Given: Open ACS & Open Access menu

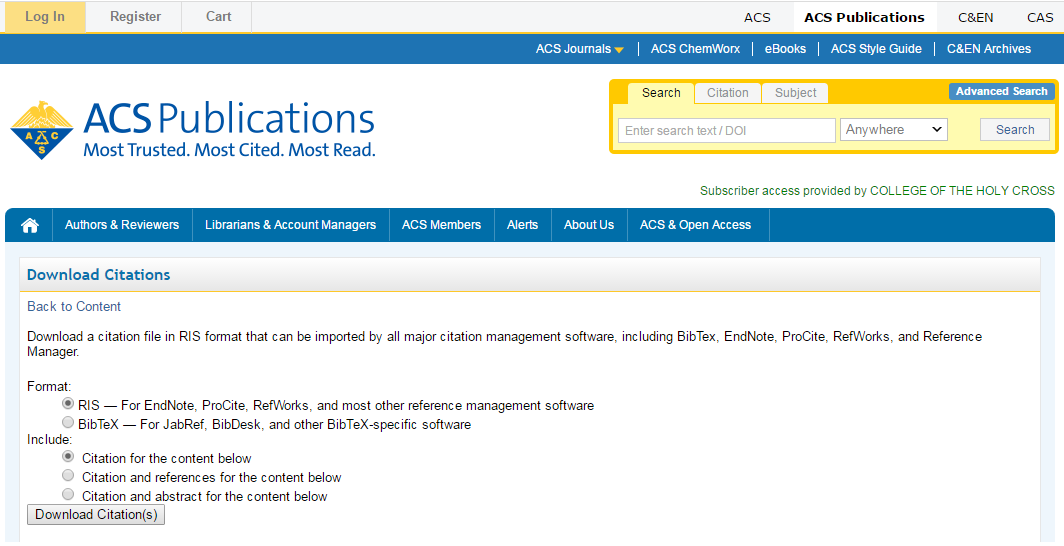Looking at the screenshot, I should 696,225.
